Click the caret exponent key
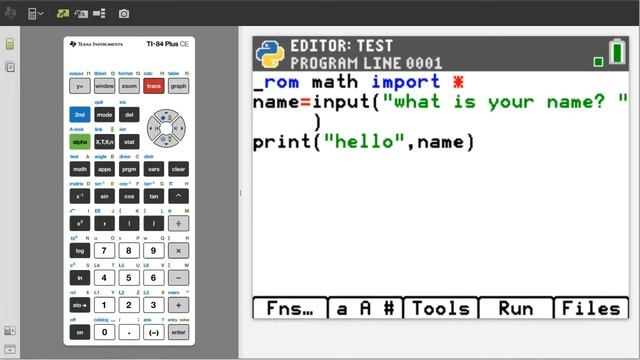640x360 pixels. (178, 196)
